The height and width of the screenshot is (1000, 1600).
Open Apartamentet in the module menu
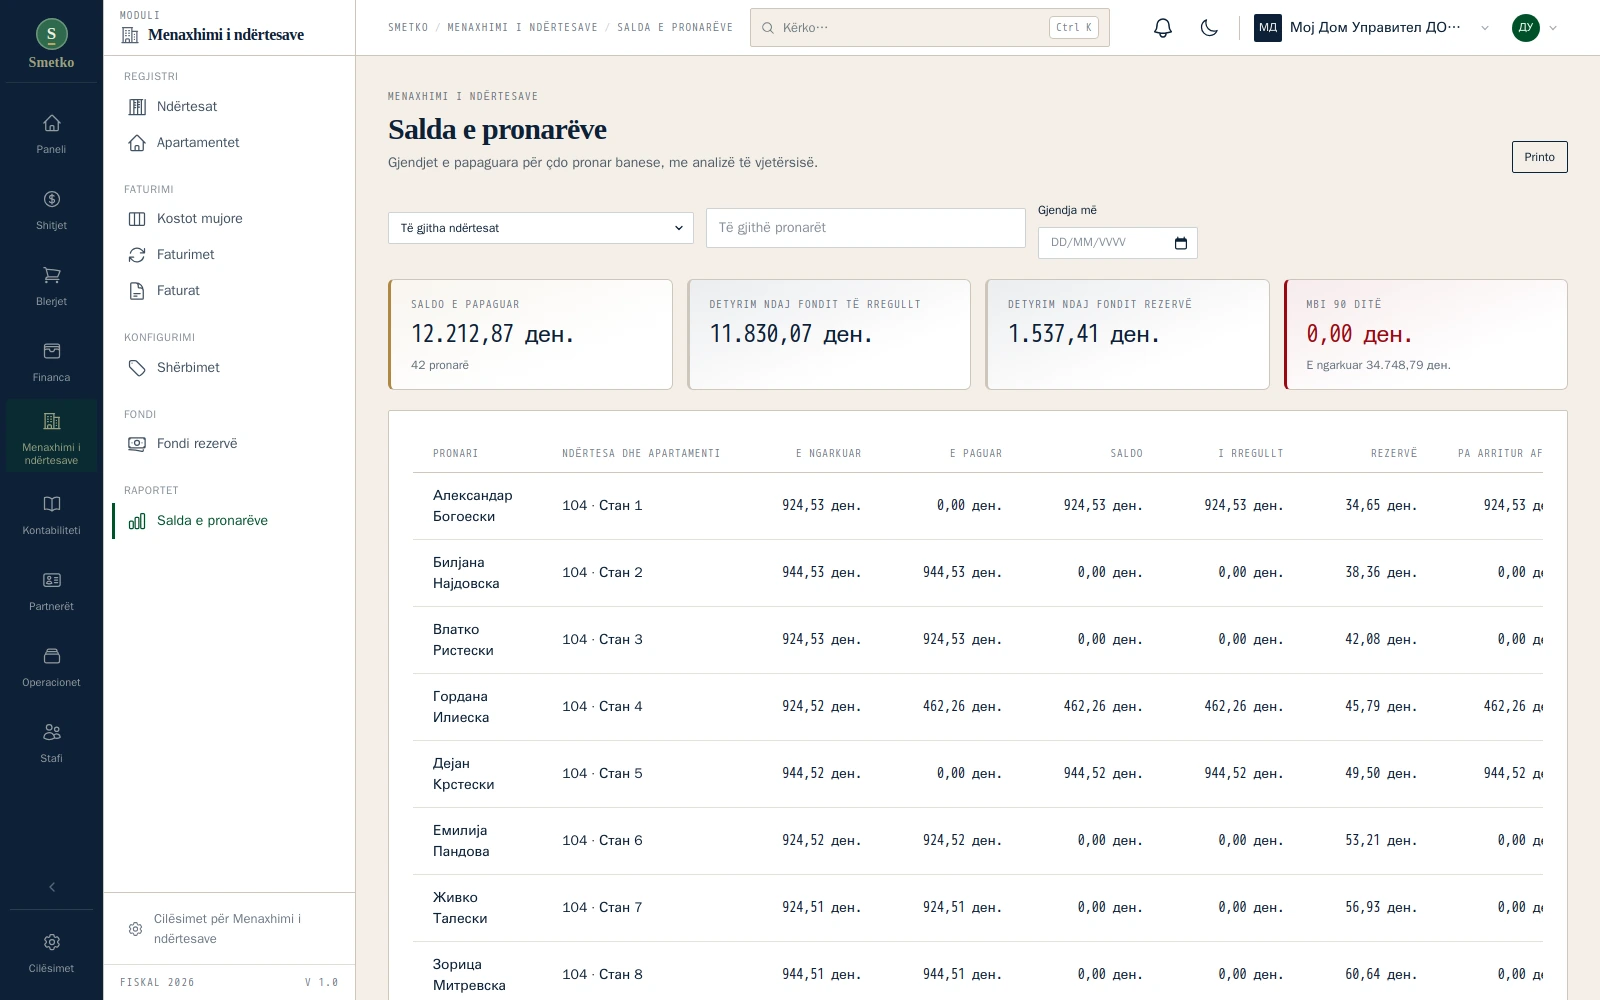tap(230, 143)
